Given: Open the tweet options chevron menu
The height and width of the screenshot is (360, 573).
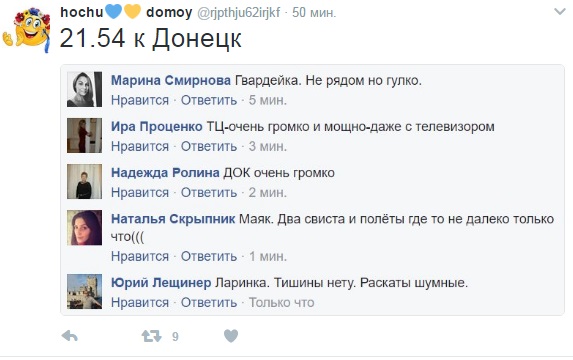Looking at the screenshot, I should [559, 12].
